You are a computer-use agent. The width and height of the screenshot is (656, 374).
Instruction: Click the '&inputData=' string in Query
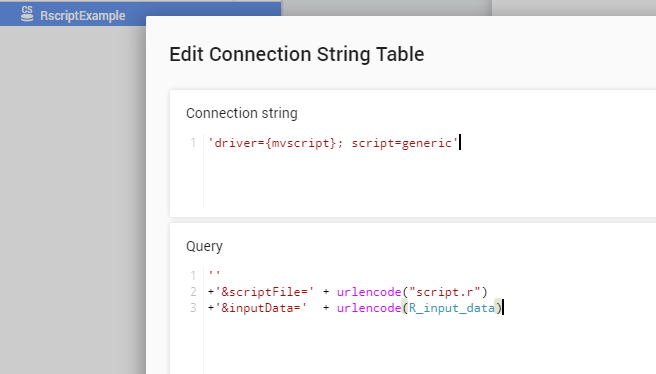click(x=261, y=308)
